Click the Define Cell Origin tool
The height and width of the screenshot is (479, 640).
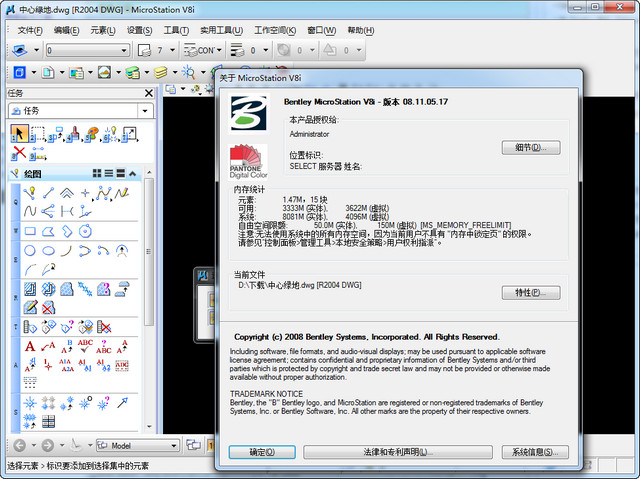click(85, 403)
